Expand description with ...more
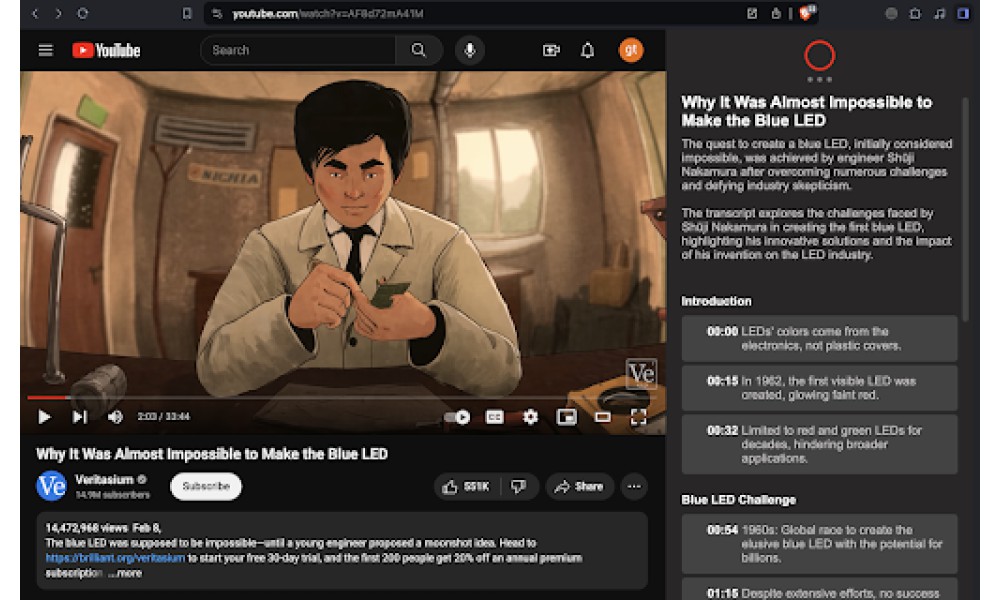 click(x=125, y=573)
